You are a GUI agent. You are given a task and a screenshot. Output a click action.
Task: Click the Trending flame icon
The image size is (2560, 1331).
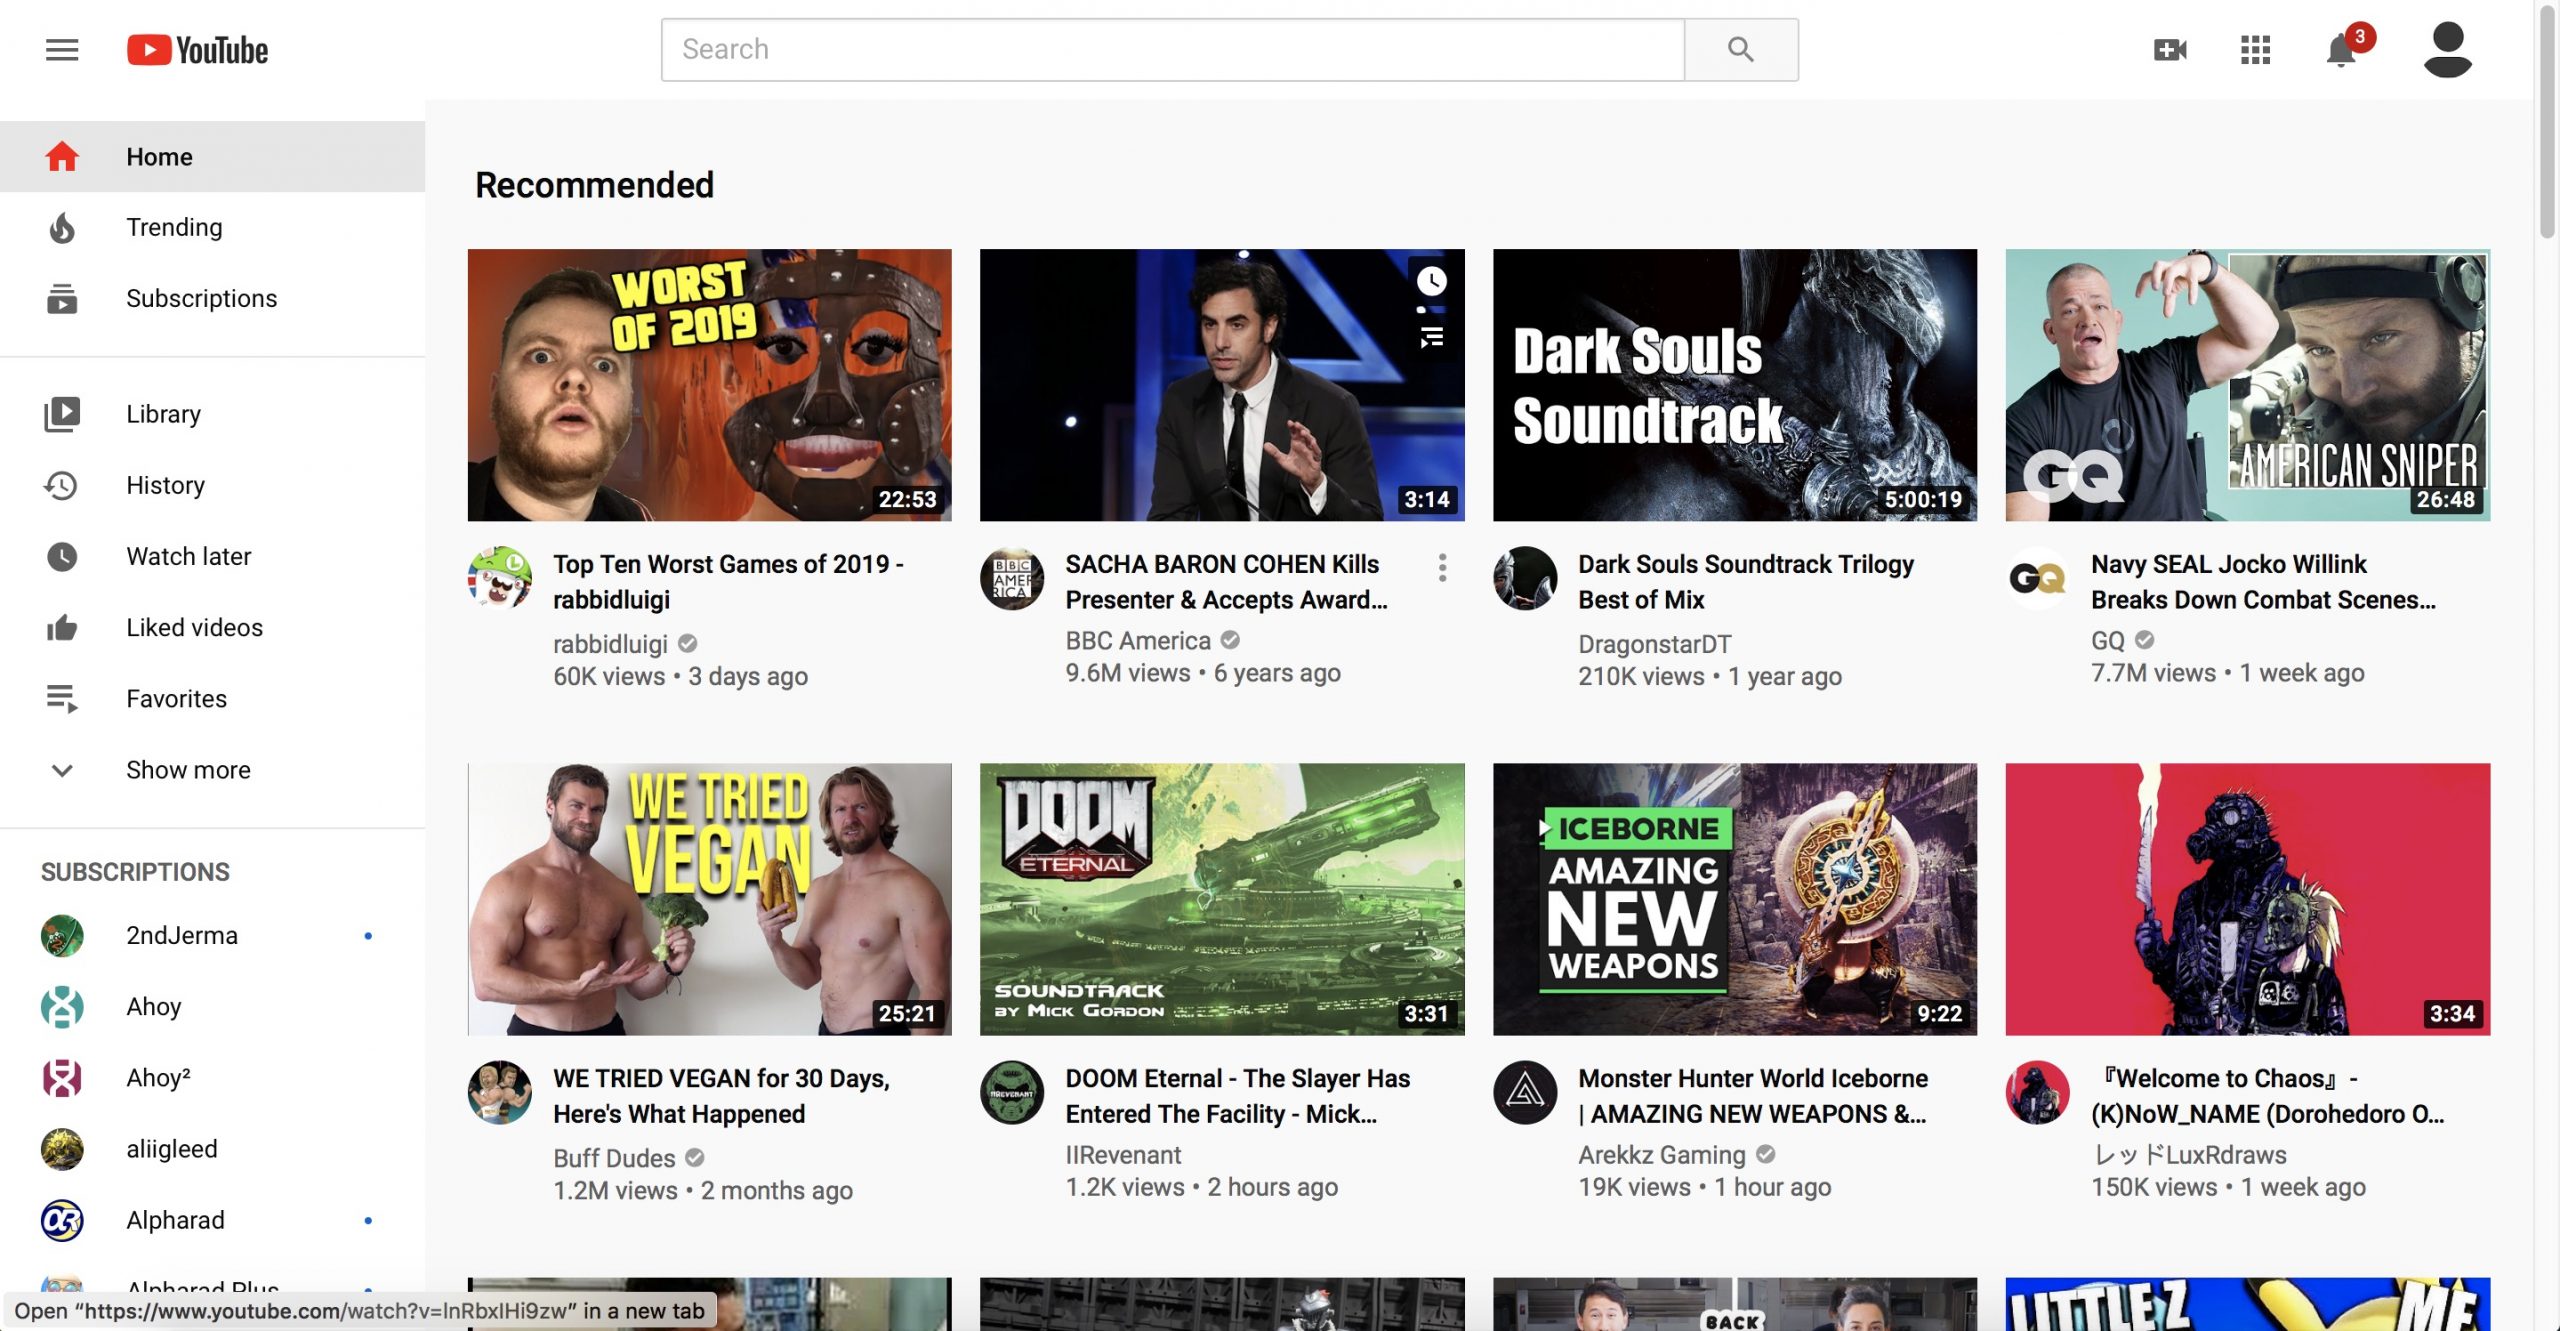click(62, 228)
